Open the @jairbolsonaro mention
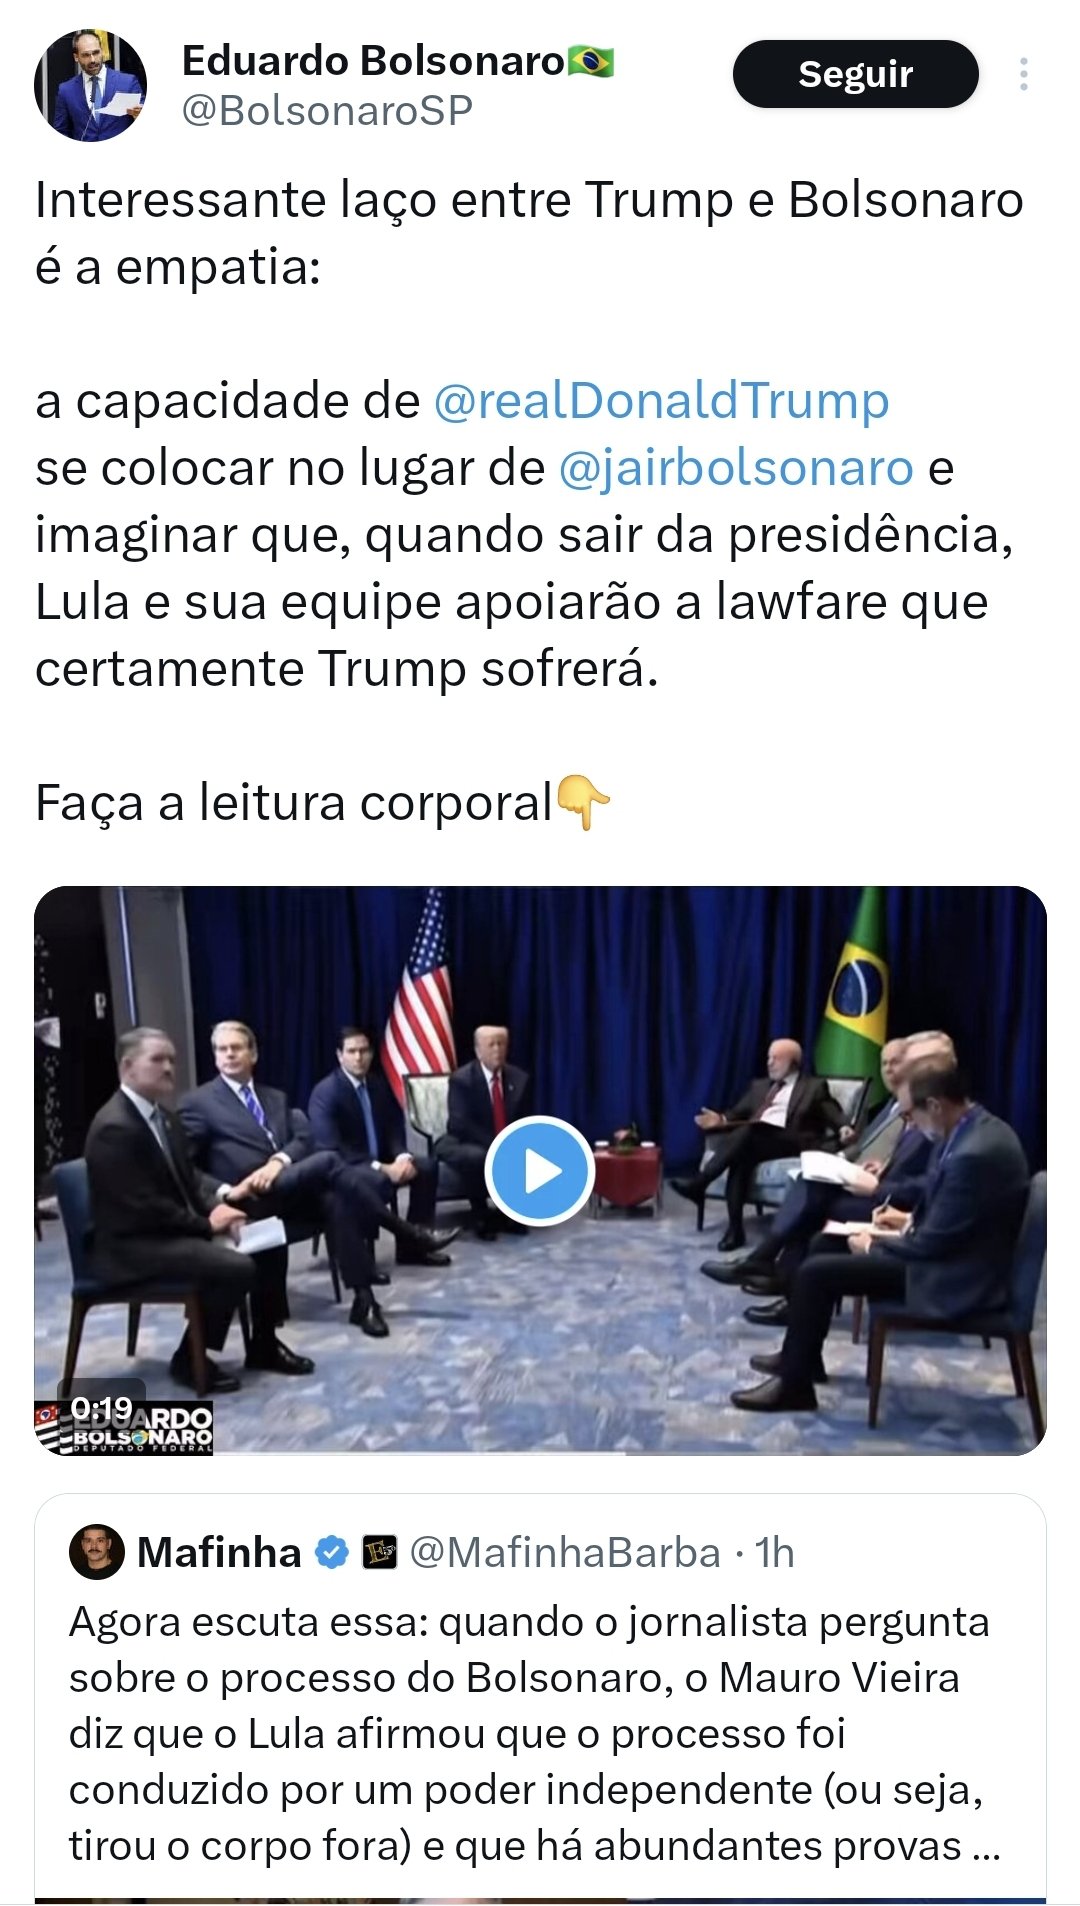The height and width of the screenshot is (1906, 1080). point(735,468)
